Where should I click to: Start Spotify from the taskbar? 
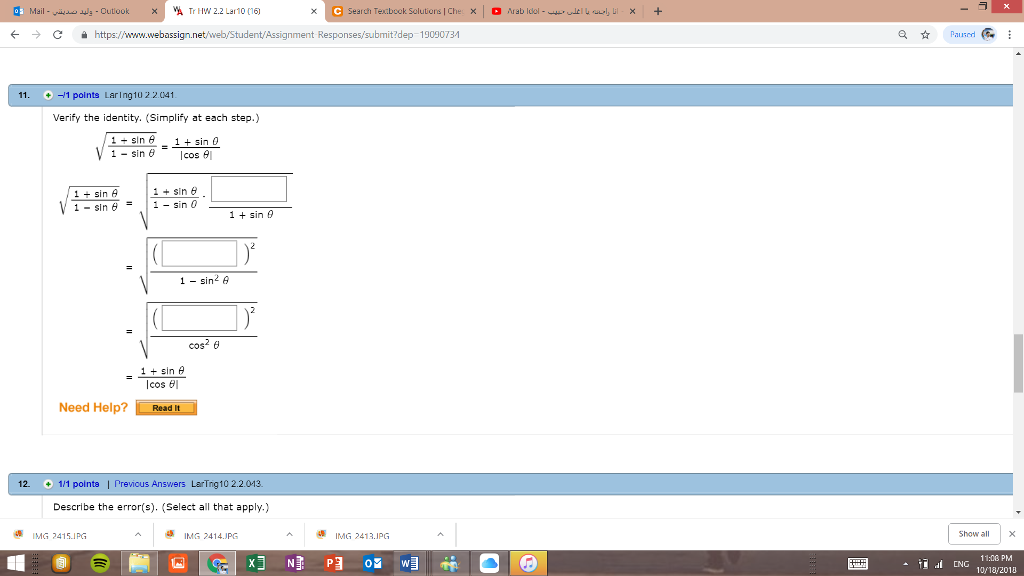(100, 563)
